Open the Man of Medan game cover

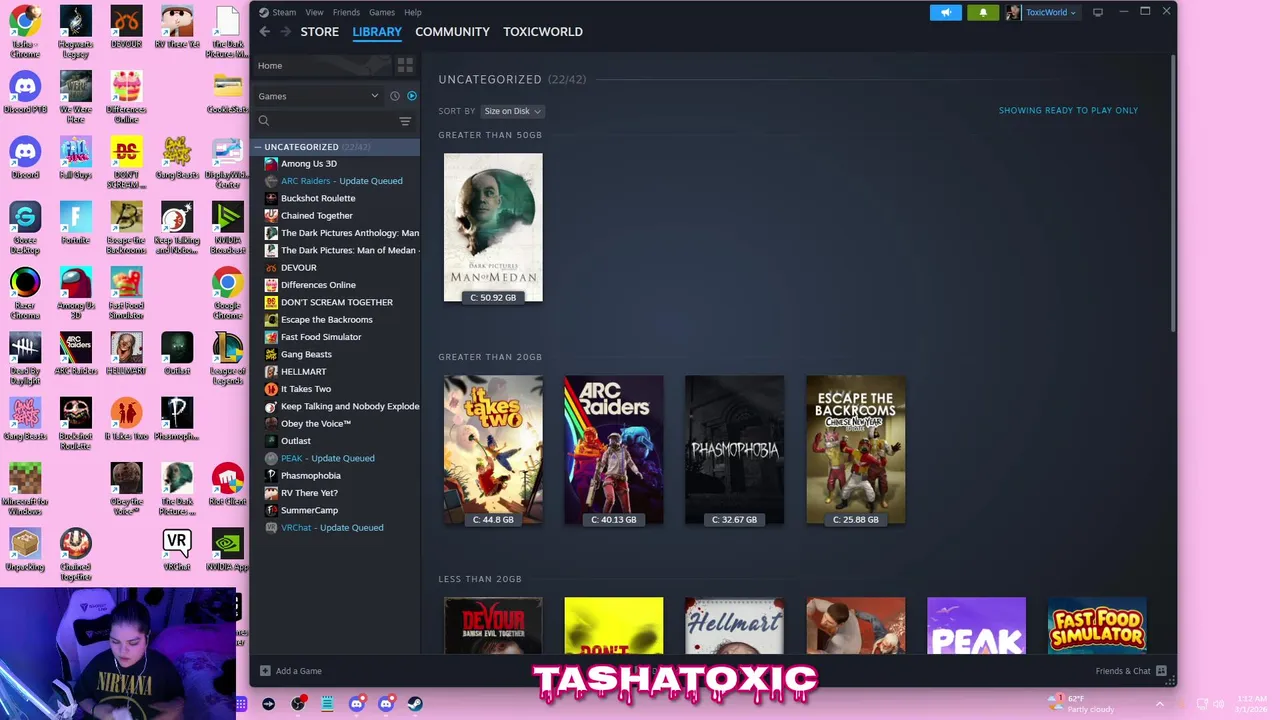(x=493, y=227)
